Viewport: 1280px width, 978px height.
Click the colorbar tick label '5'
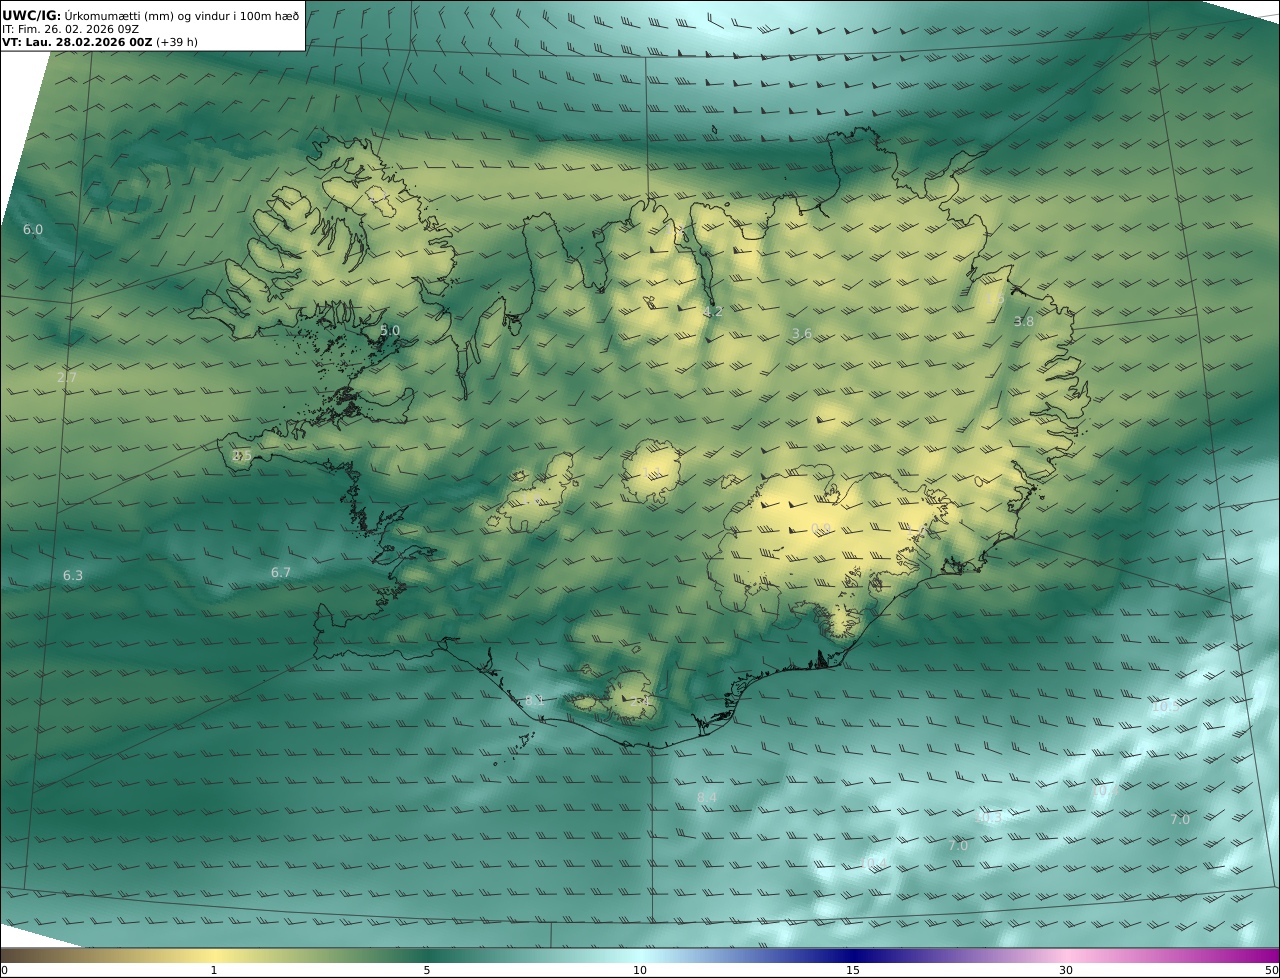tap(427, 970)
